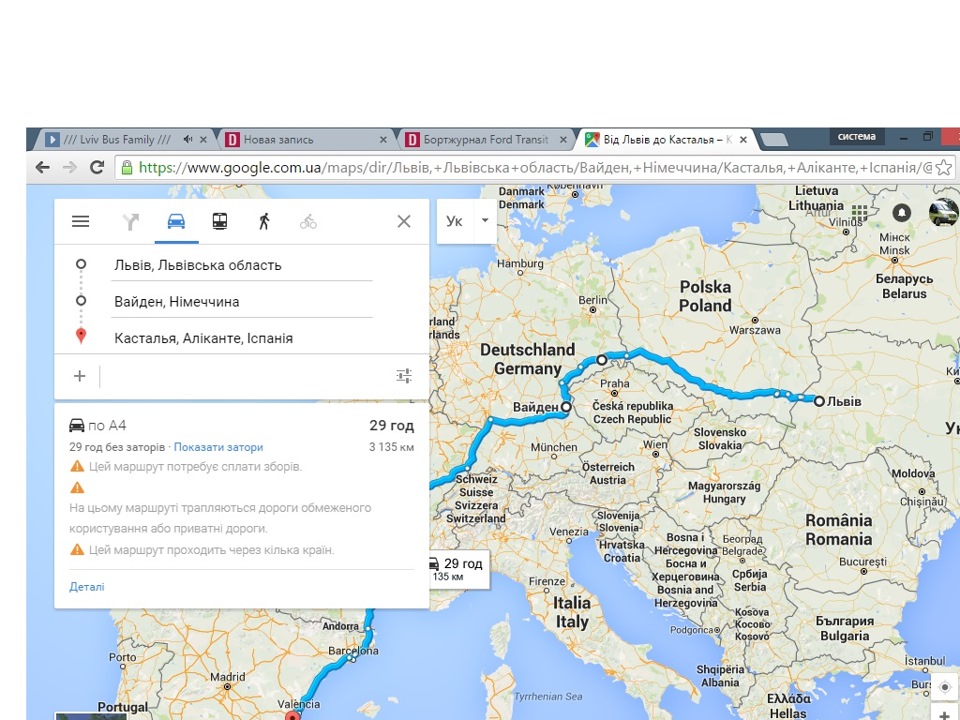Image resolution: width=960 pixels, height=720 pixels.
Task: Open a new browser tab
Action: (774, 140)
